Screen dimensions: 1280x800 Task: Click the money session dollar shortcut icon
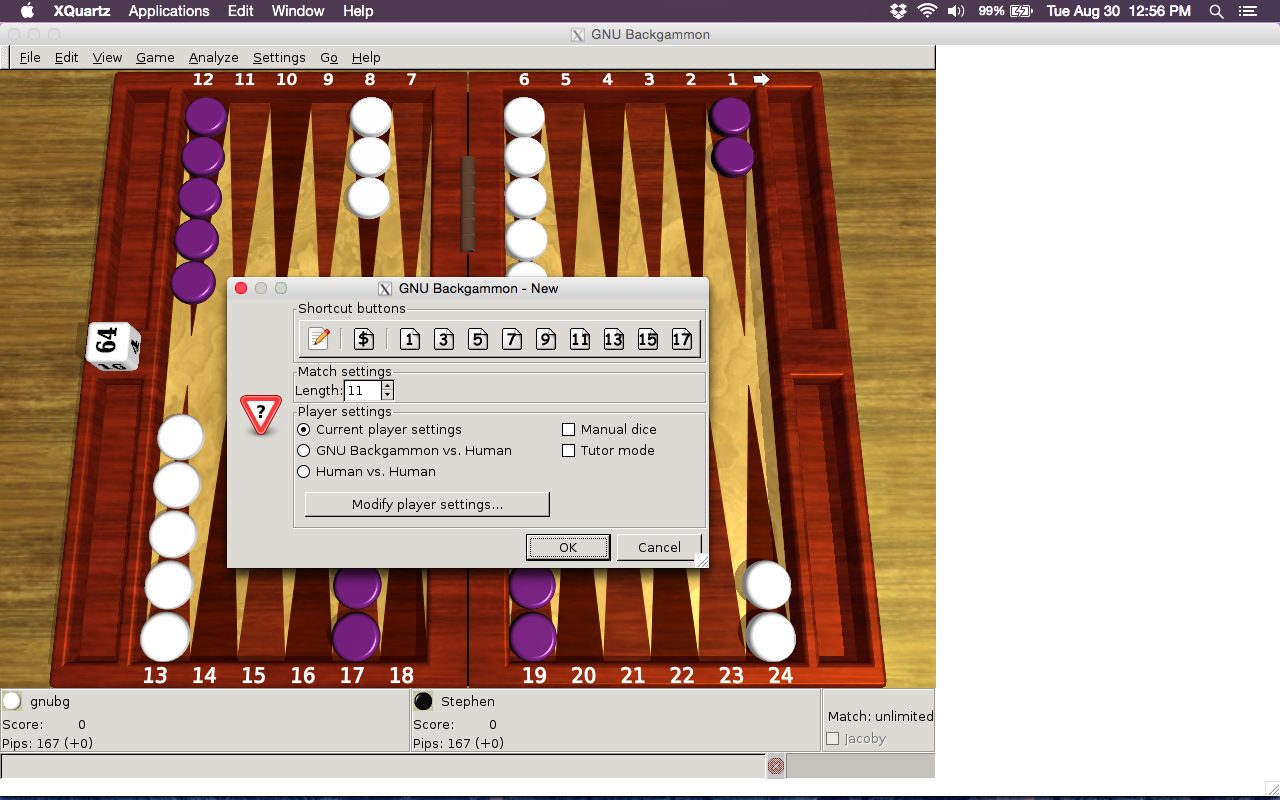point(364,339)
